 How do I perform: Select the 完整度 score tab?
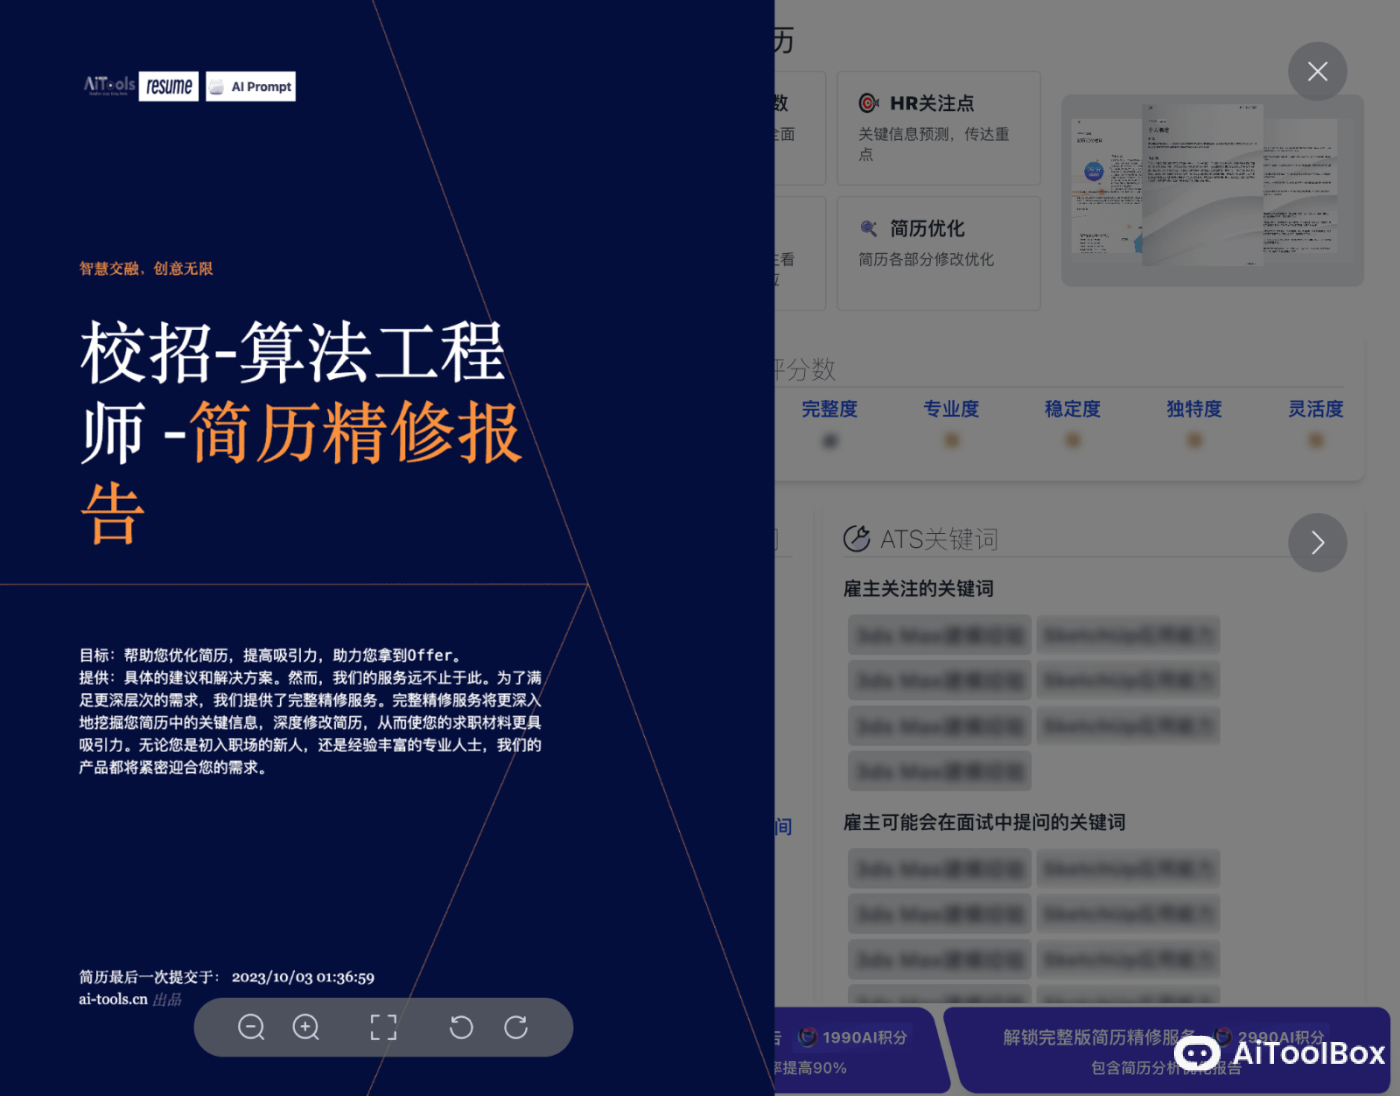coord(829,409)
